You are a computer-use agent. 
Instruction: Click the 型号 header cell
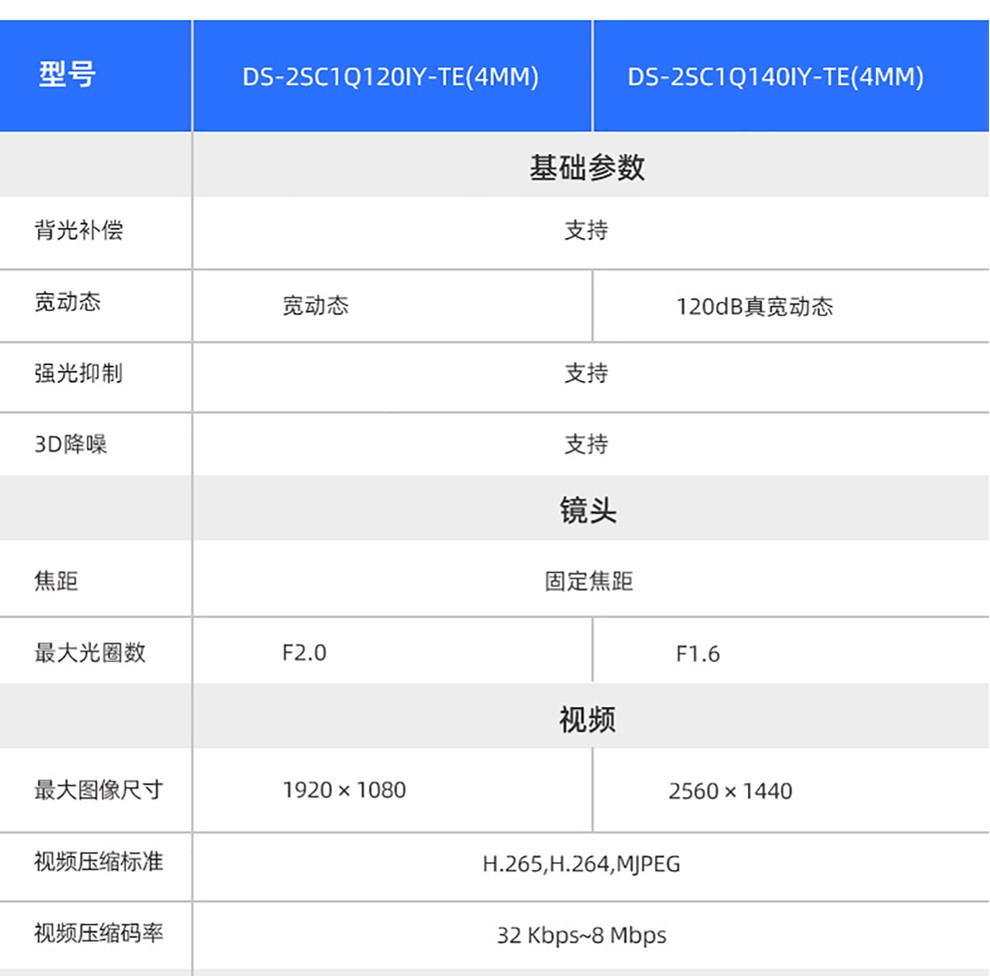pyautogui.click(x=95, y=75)
